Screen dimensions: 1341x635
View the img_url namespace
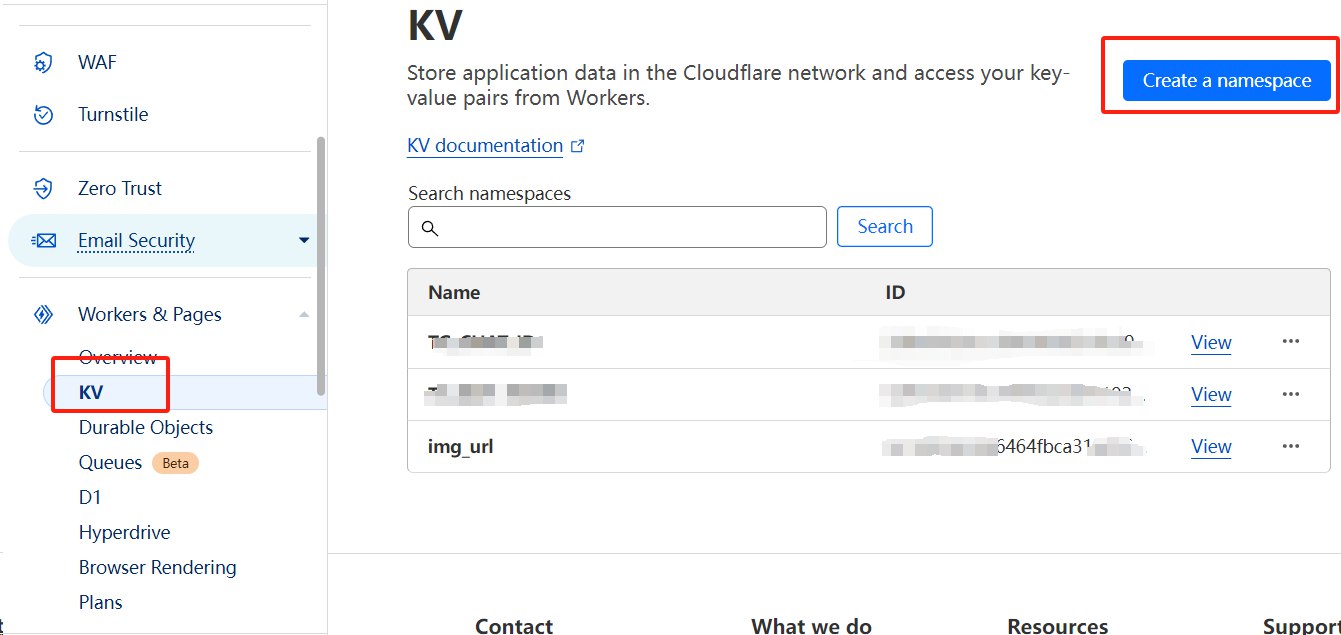click(1211, 447)
